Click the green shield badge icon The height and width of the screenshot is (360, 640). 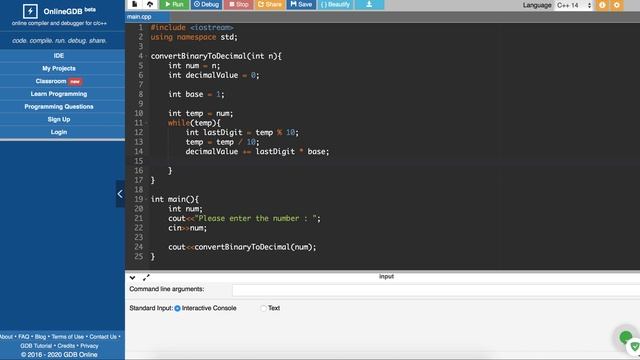click(x=634, y=347)
